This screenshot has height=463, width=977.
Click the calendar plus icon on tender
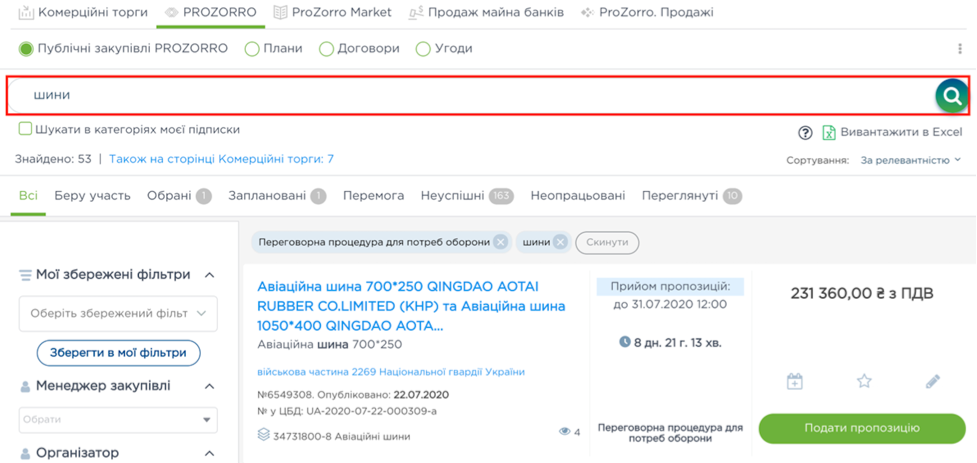[795, 381]
